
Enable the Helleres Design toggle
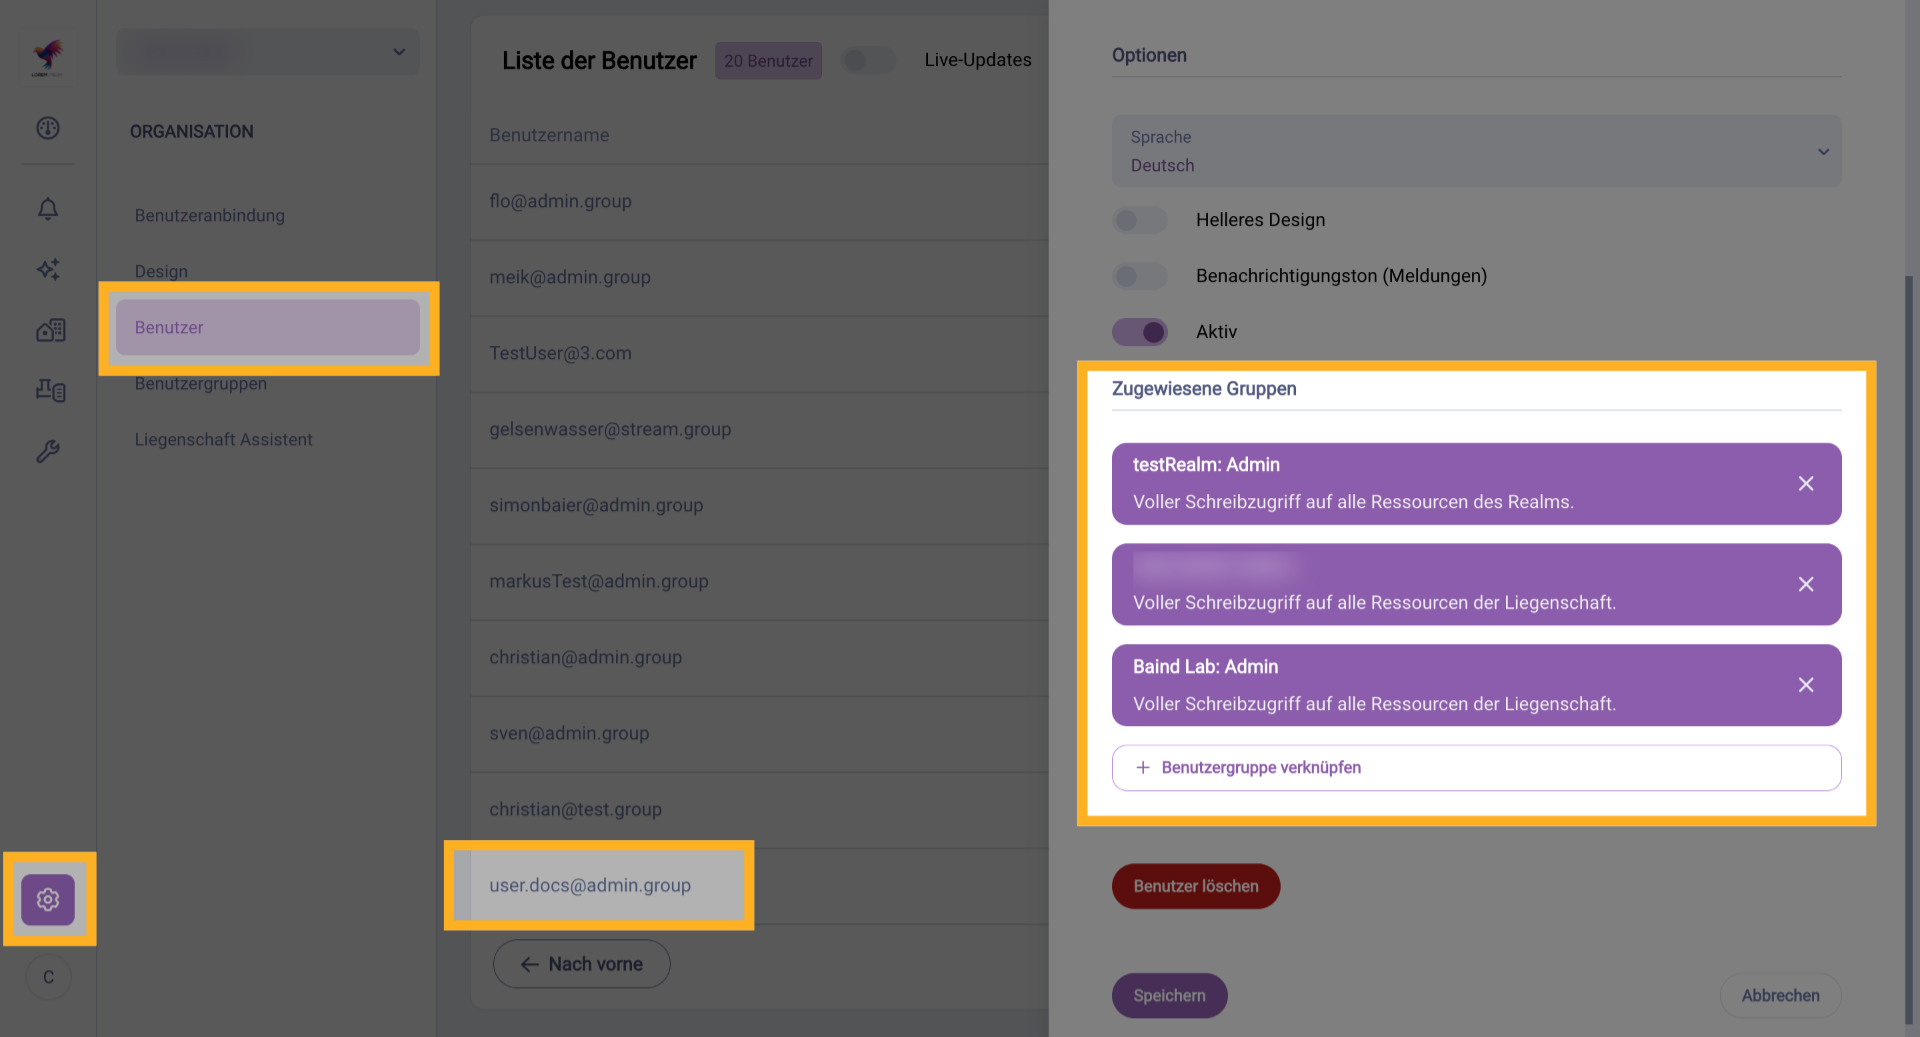(1140, 220)
